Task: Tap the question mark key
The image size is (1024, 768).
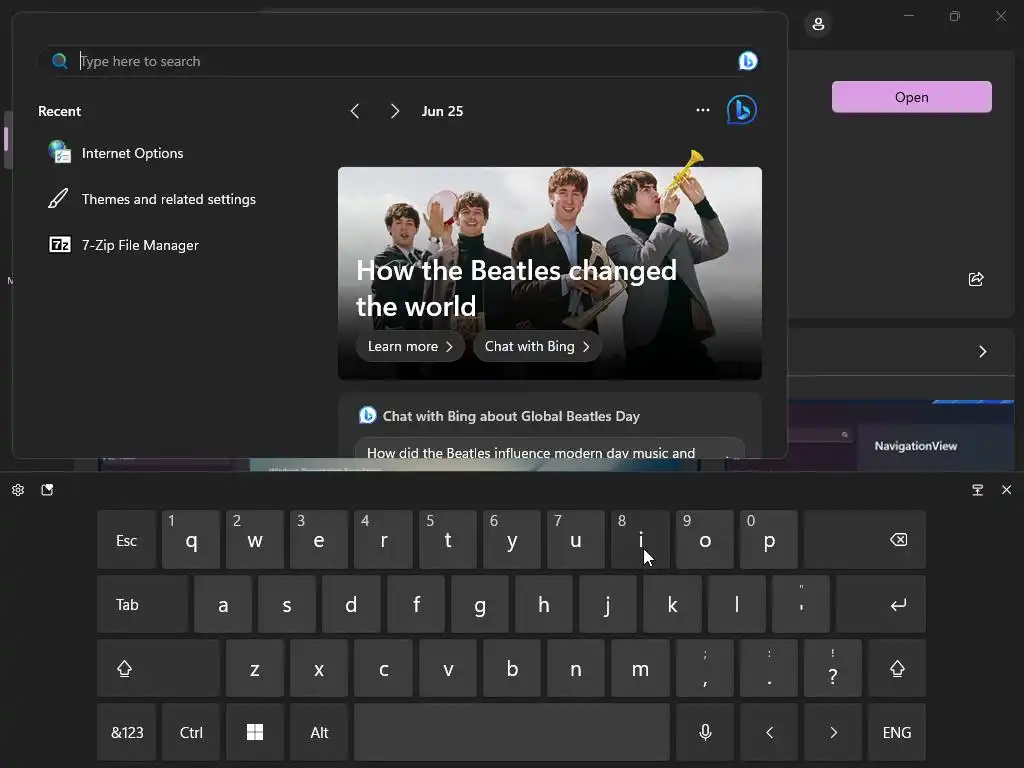Action: click(x=833, y=668)
